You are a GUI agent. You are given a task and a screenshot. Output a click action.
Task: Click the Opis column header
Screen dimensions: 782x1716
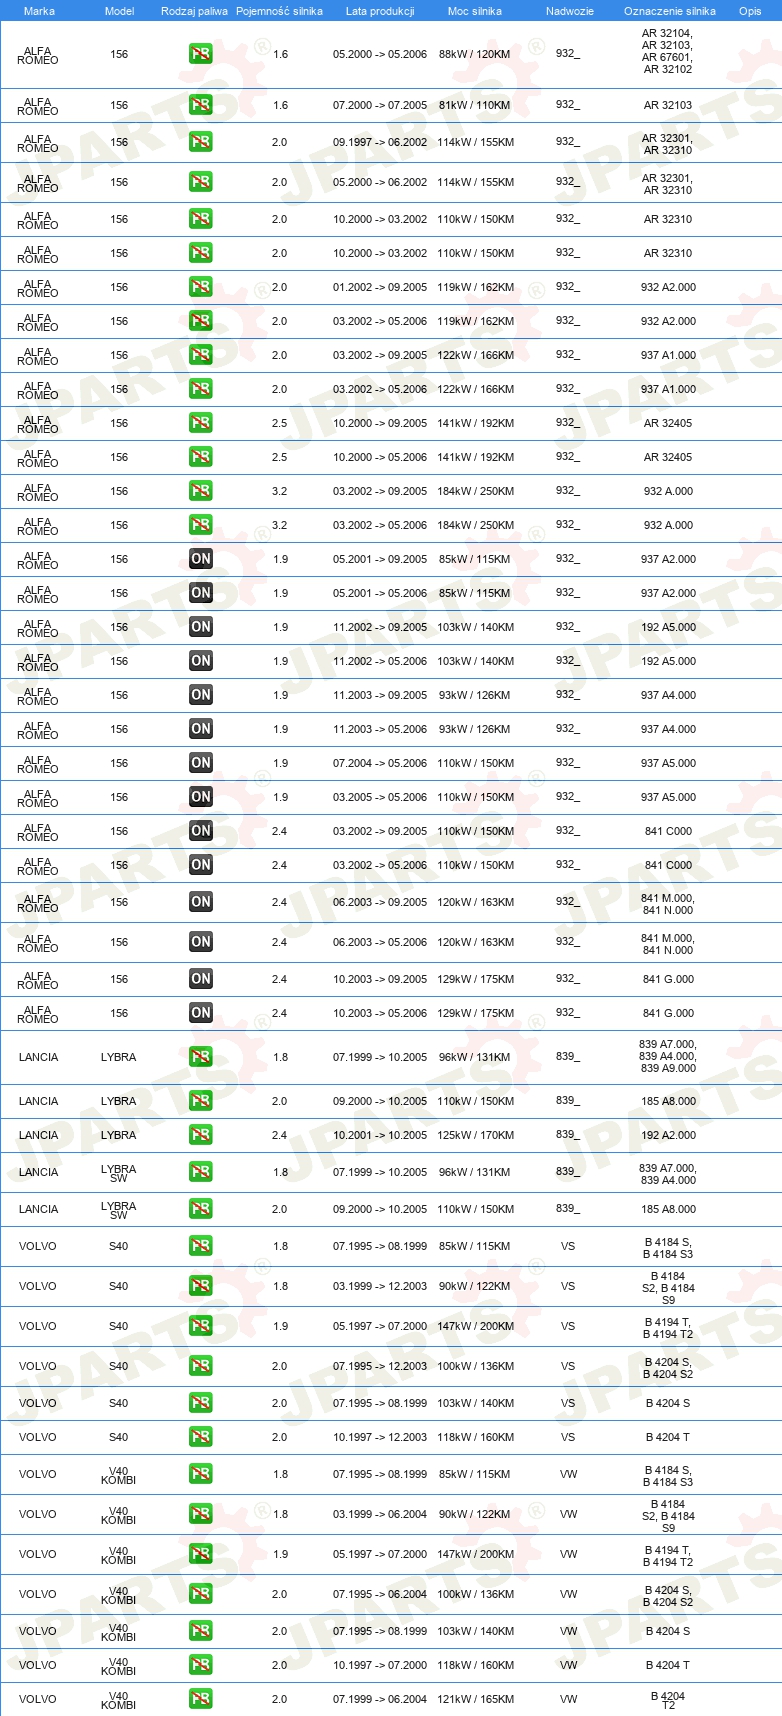pos(750,11)
